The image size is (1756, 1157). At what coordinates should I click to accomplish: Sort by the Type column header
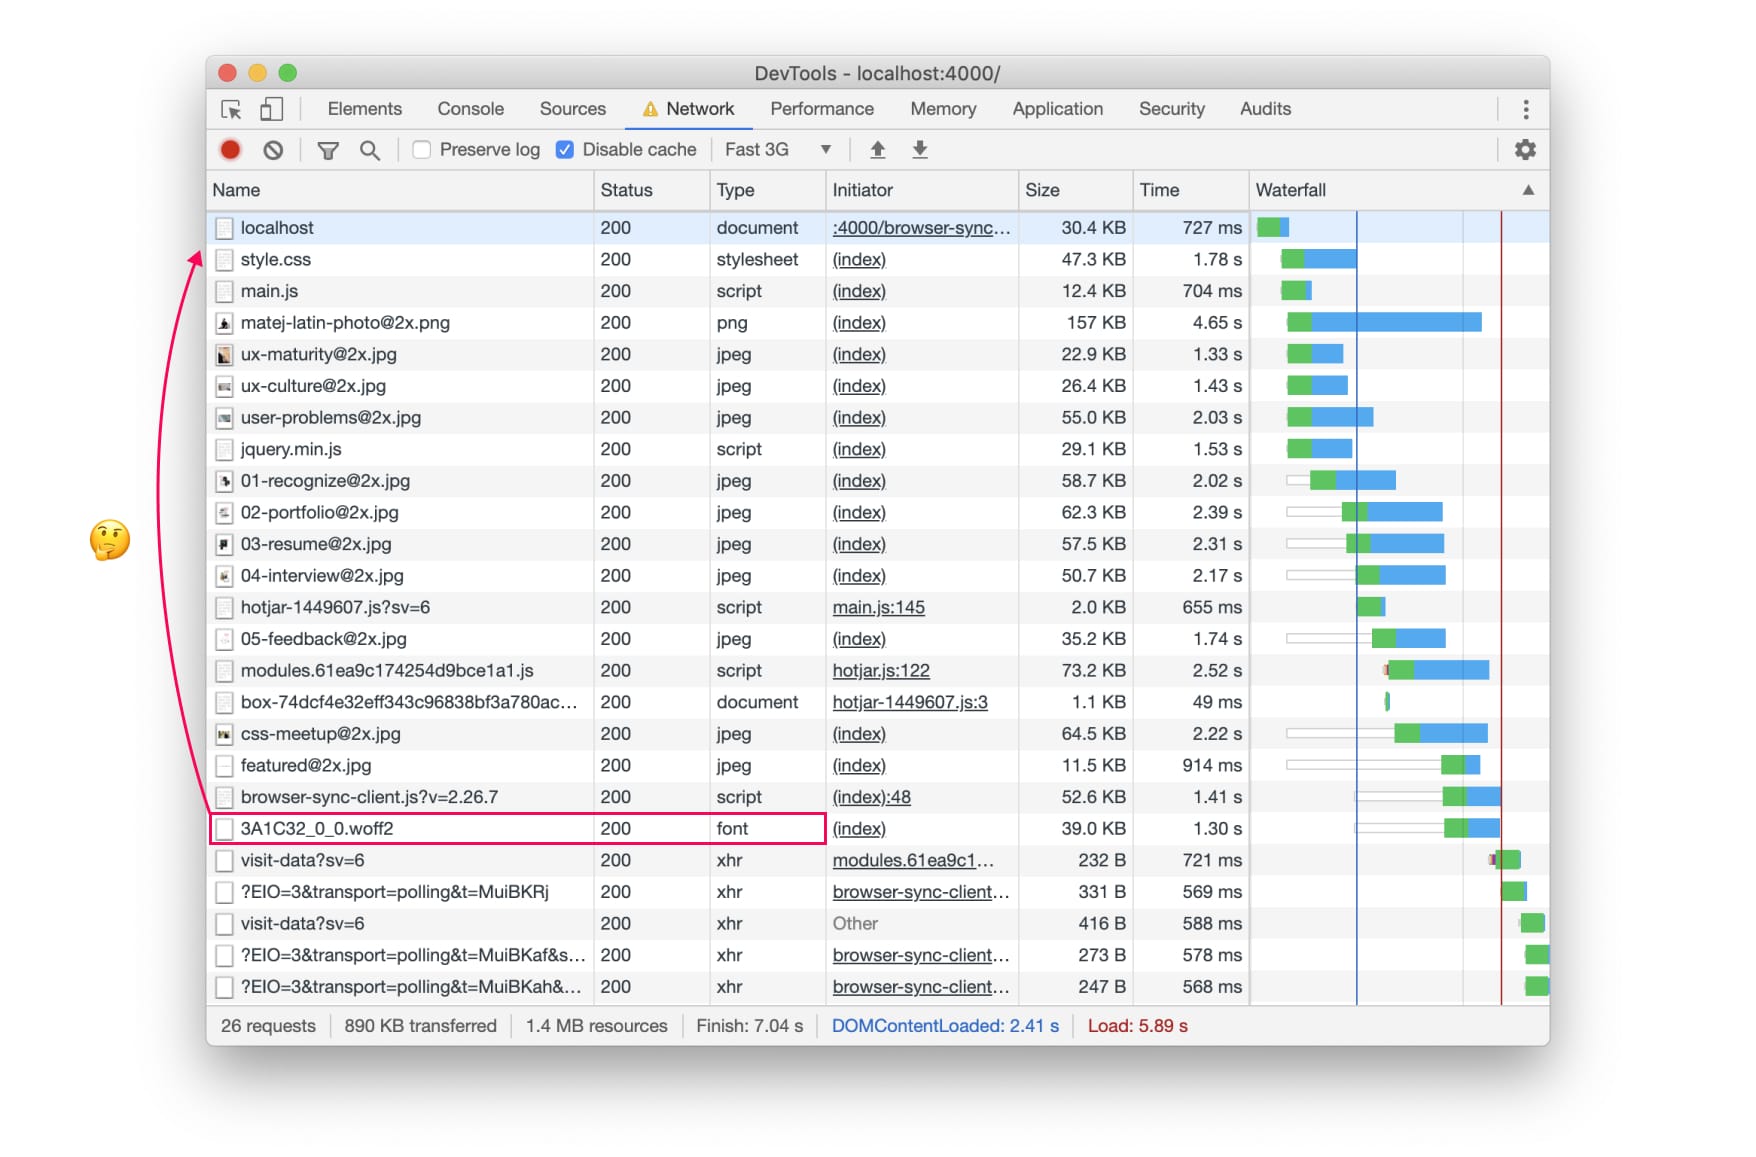tap(768, 190)
